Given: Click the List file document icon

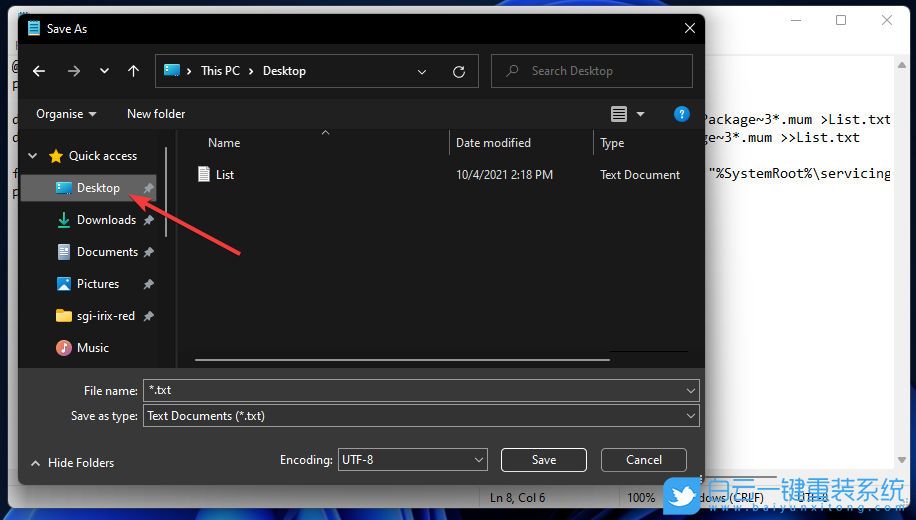Looking at the screenshot, I should [204, 174].
